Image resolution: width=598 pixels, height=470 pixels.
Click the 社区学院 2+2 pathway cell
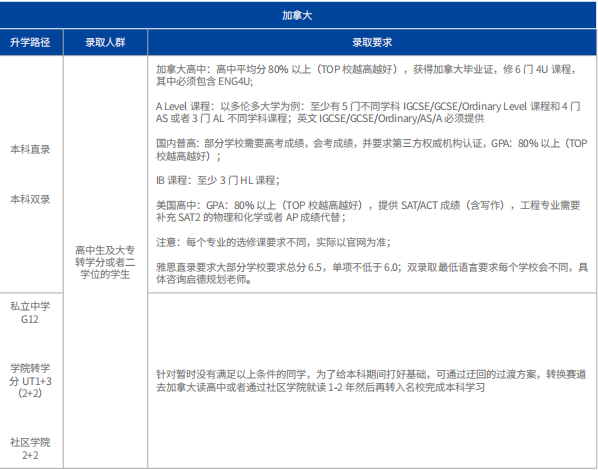pos(30,449)
